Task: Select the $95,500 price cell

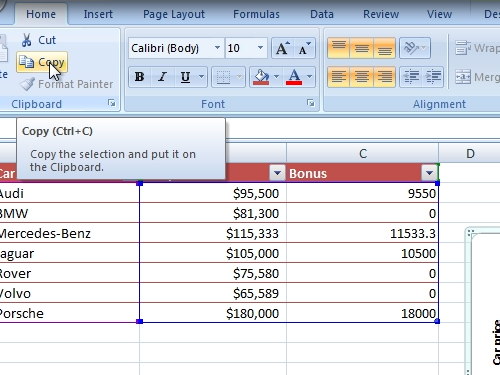Action: click(x=213, y=193)
